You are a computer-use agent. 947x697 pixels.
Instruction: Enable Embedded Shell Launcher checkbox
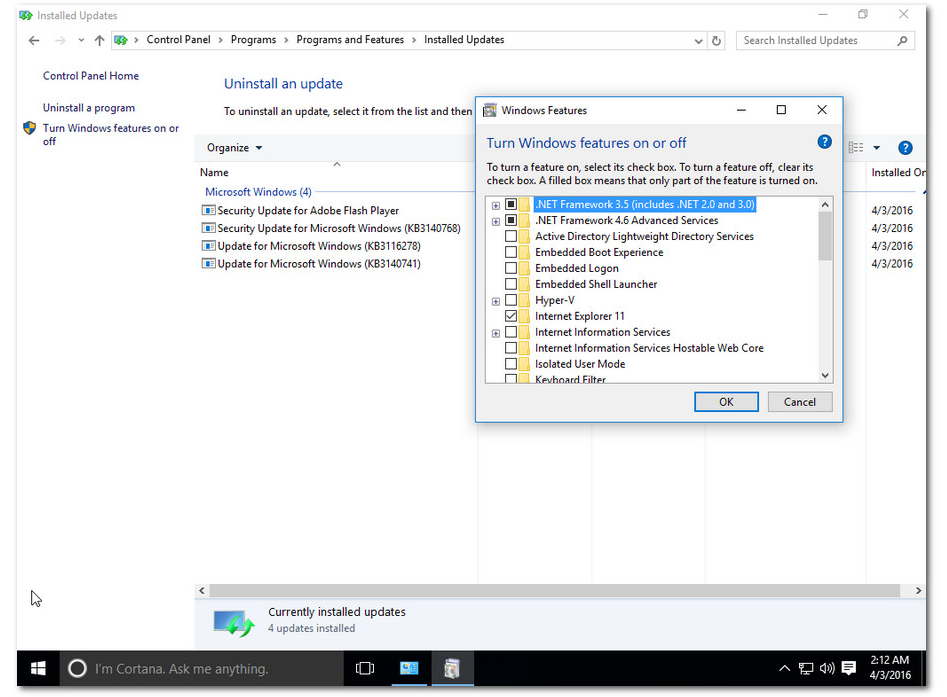coord(511,284)
